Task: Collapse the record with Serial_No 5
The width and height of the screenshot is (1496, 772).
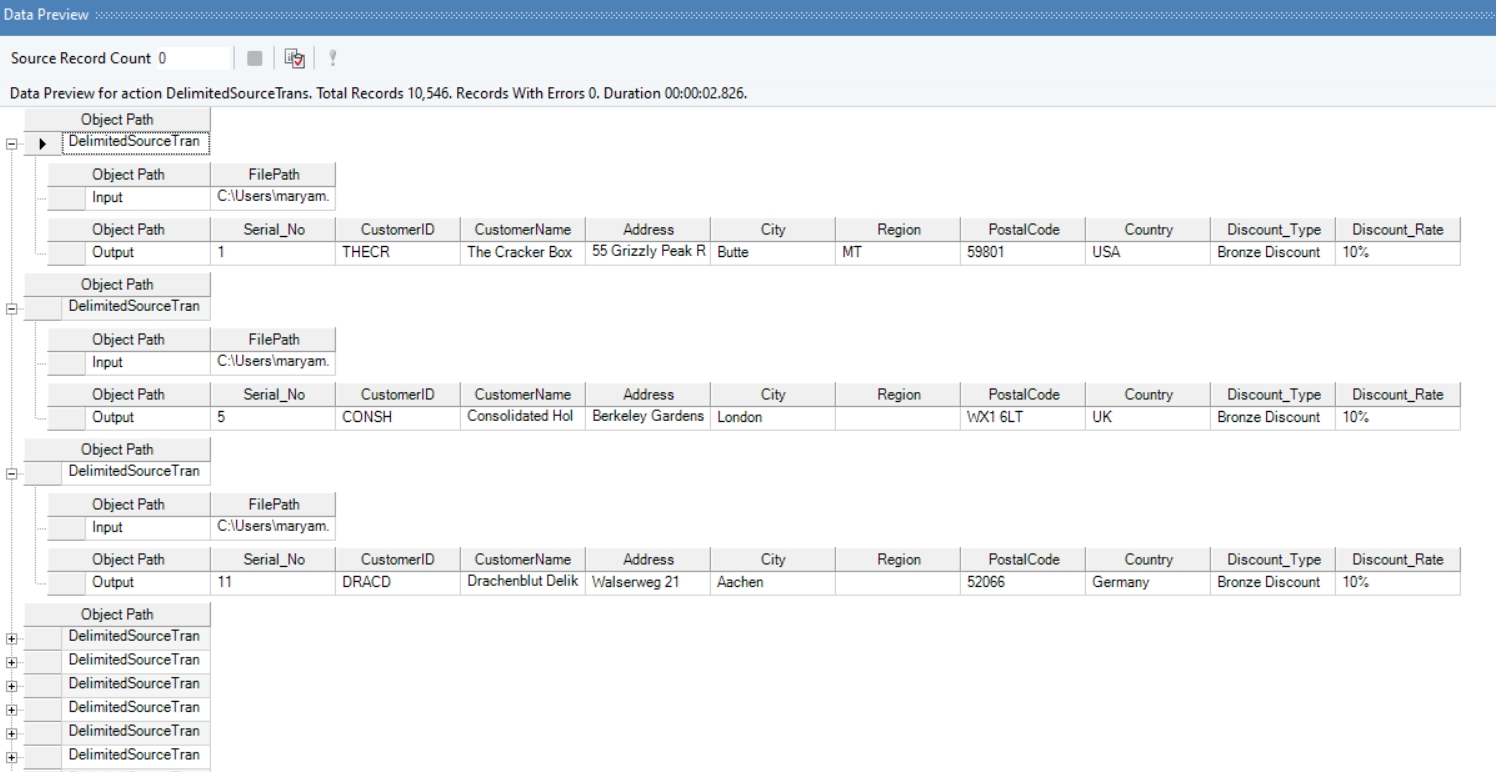Action: click(12, 308)
